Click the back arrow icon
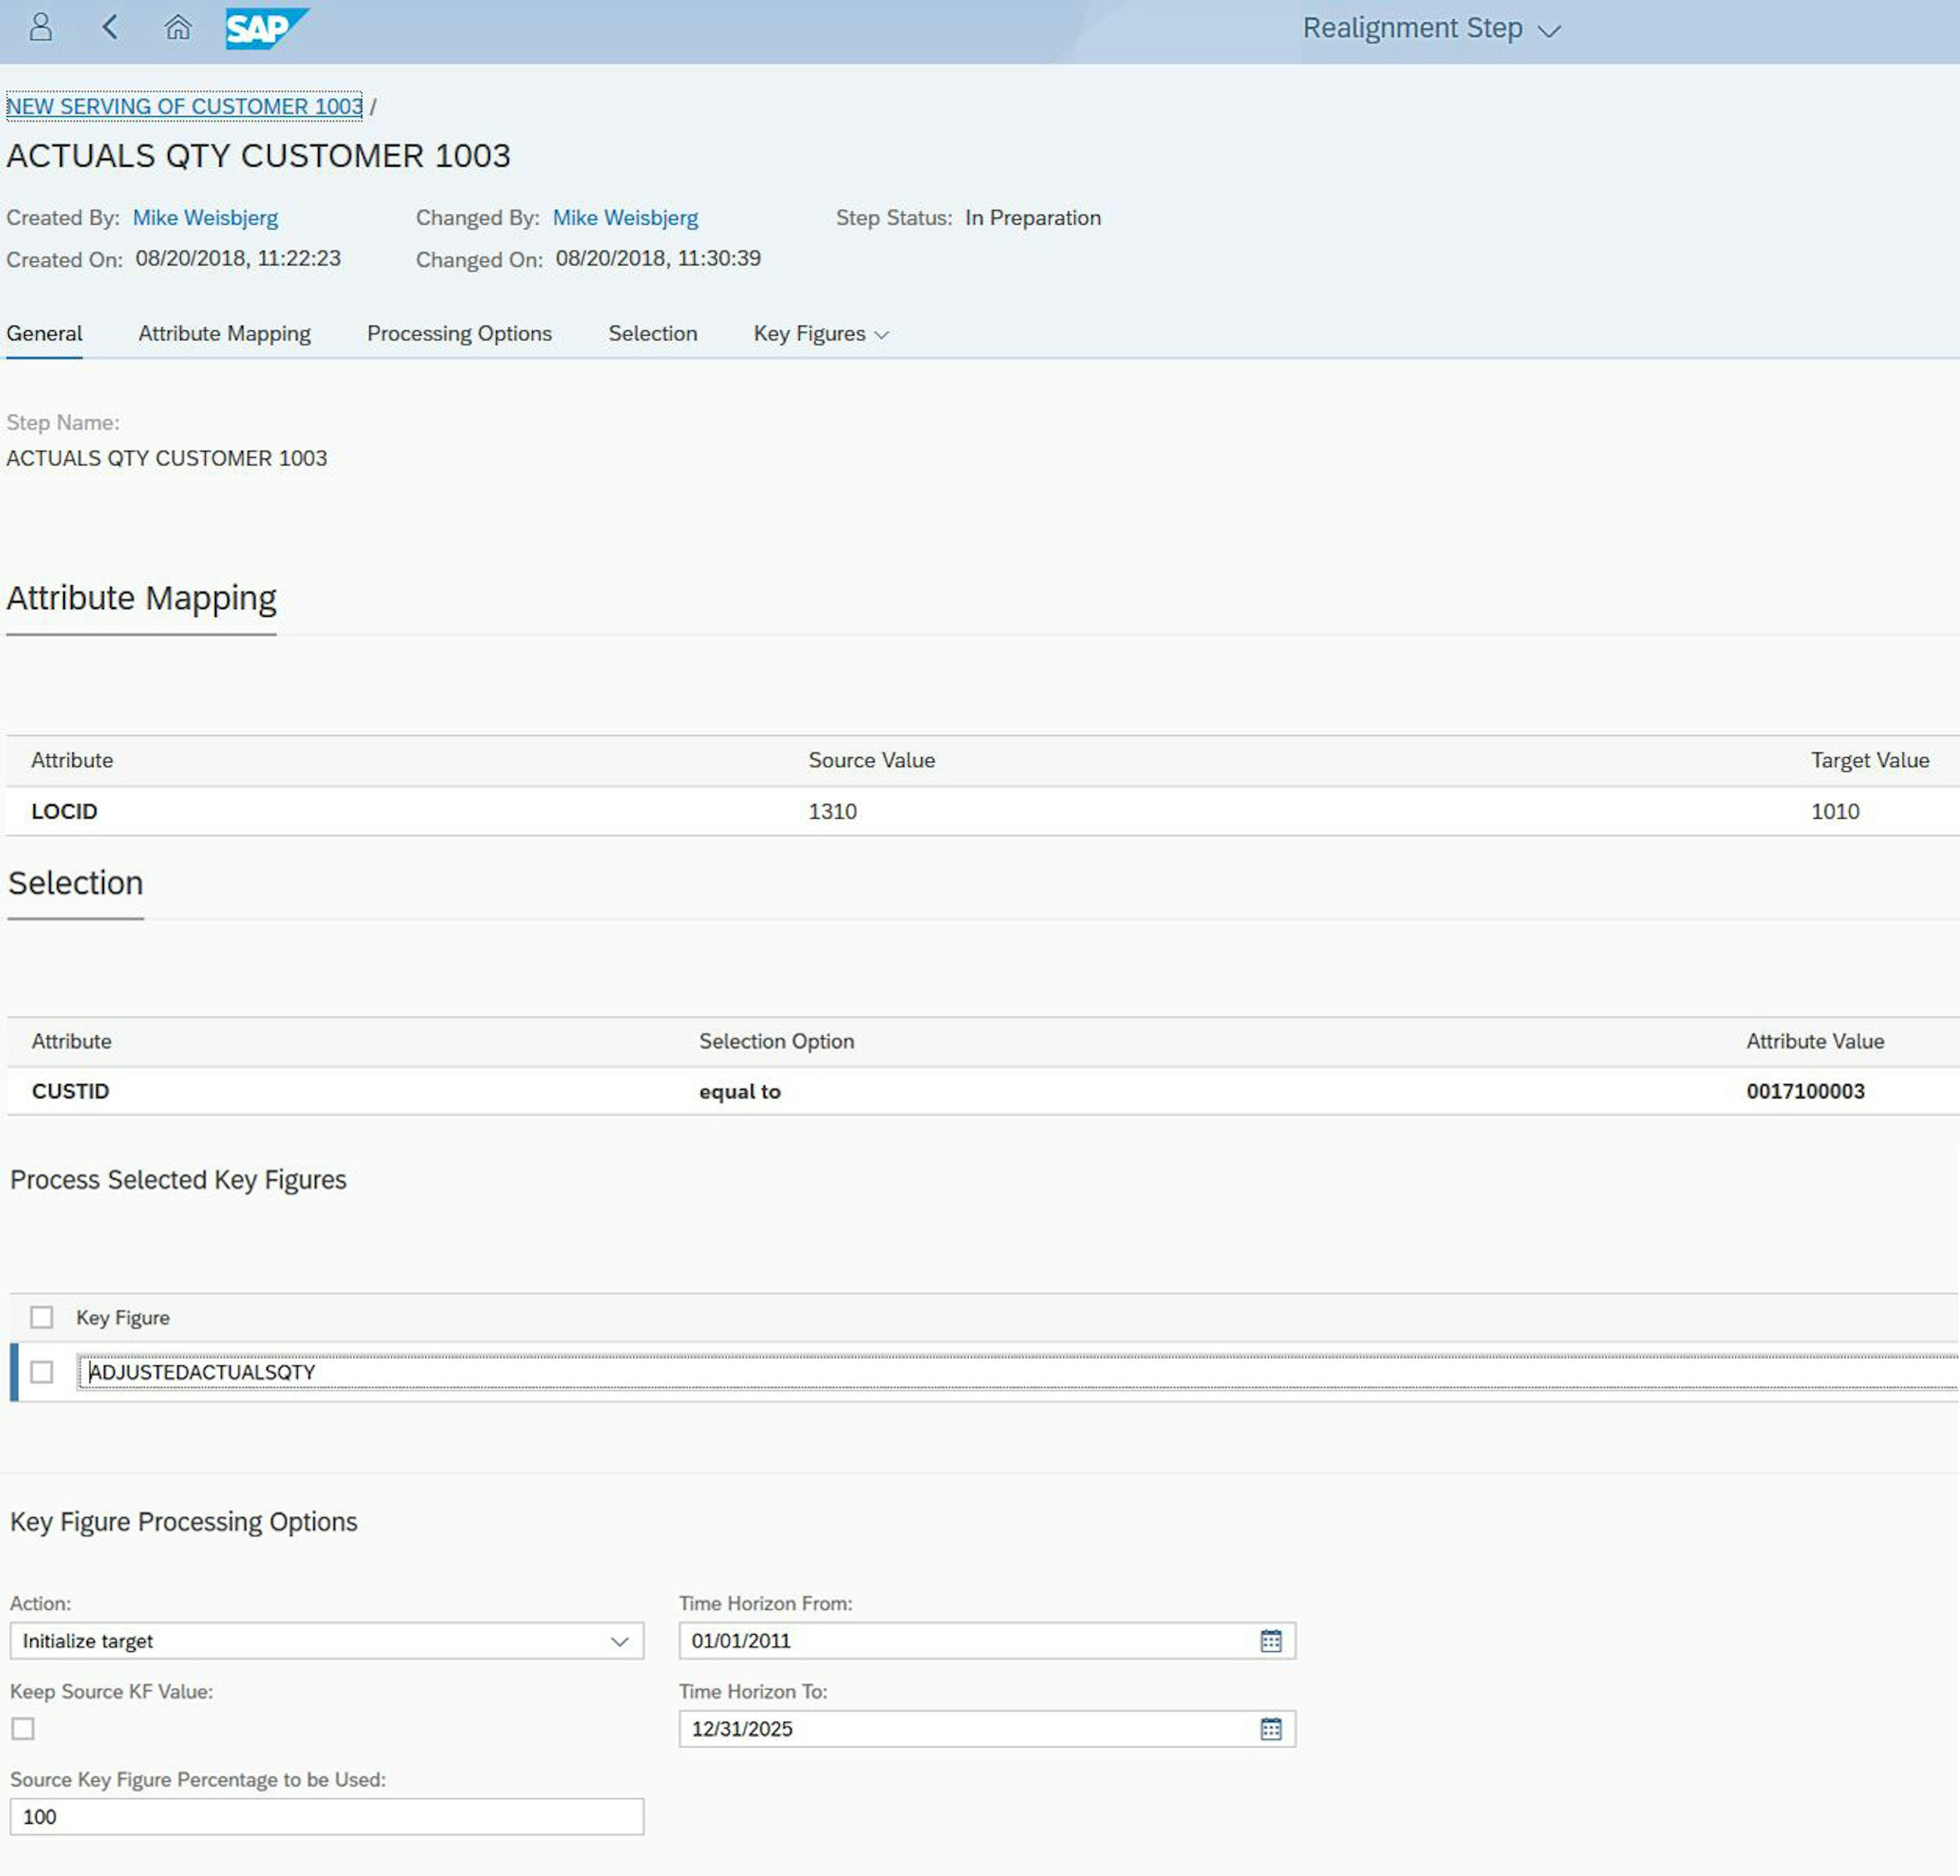 (x=110, y=27)
